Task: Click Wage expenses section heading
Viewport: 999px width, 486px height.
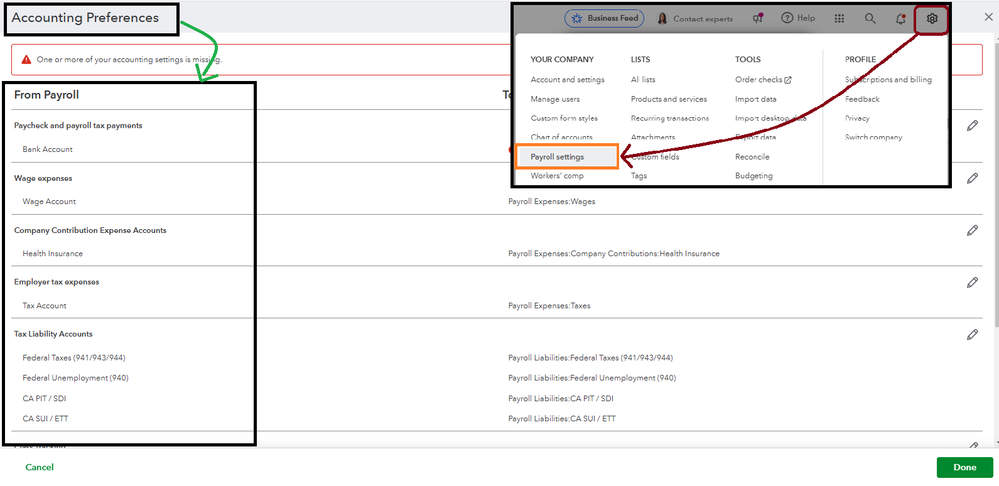Action: [43, 178]
